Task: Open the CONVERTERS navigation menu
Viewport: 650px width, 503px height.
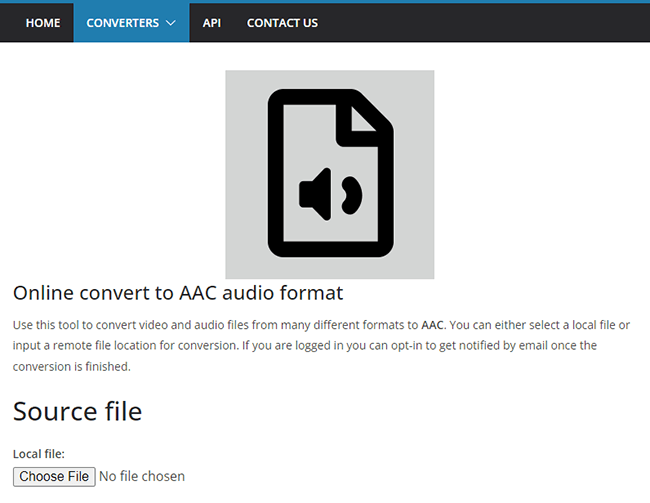Action: (x=131, y=23)
